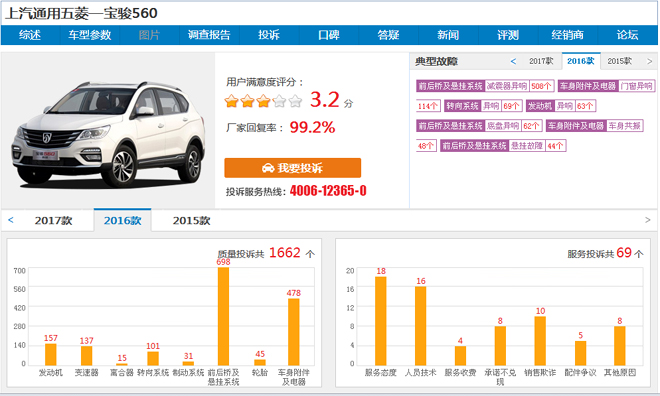The image size is (660, 396).
Task: Click the 69 service complaints total
Action: (624, 252)
